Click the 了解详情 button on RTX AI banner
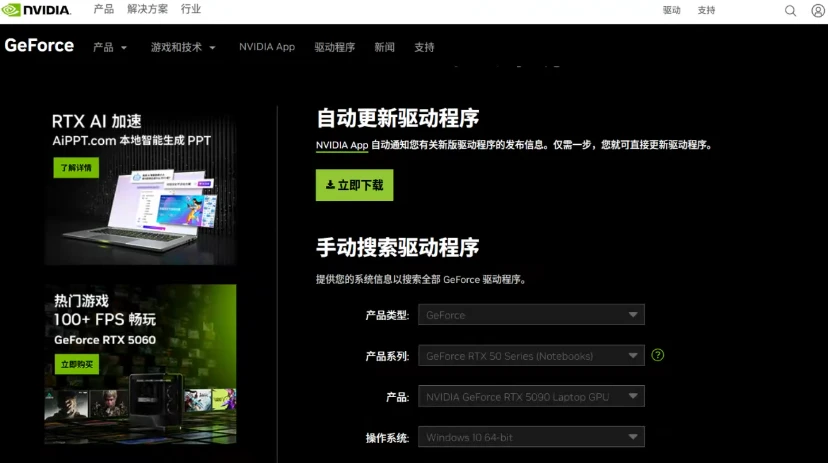Screen dimensions: 828x463 pyautogui.click(x=76, y=168)
